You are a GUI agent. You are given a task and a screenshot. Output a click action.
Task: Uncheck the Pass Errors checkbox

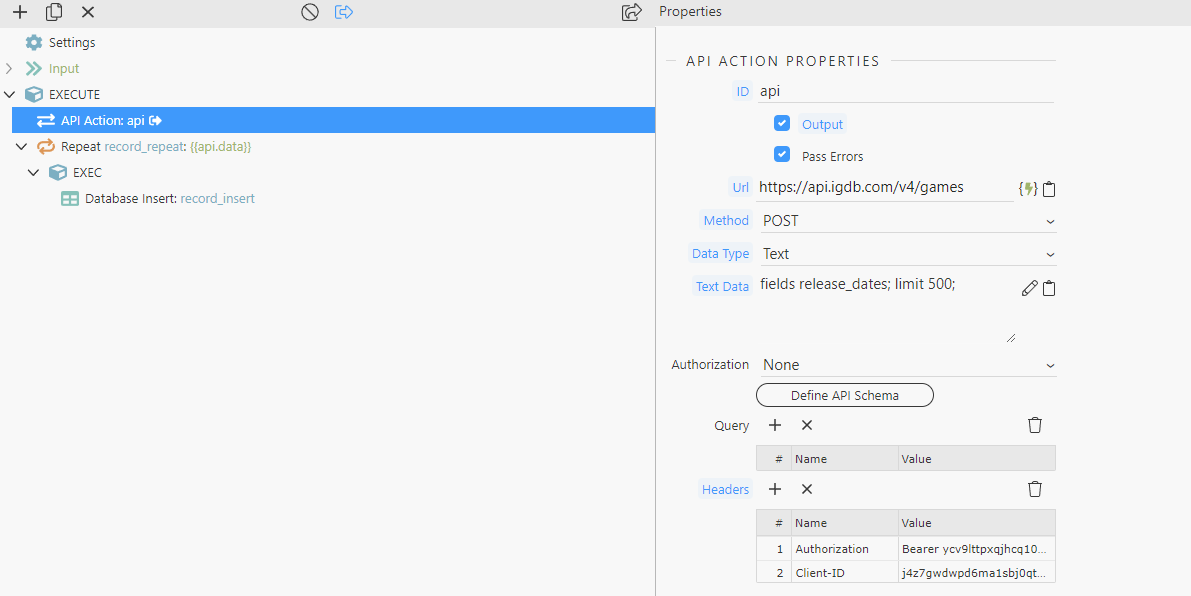tap(782, 155)
